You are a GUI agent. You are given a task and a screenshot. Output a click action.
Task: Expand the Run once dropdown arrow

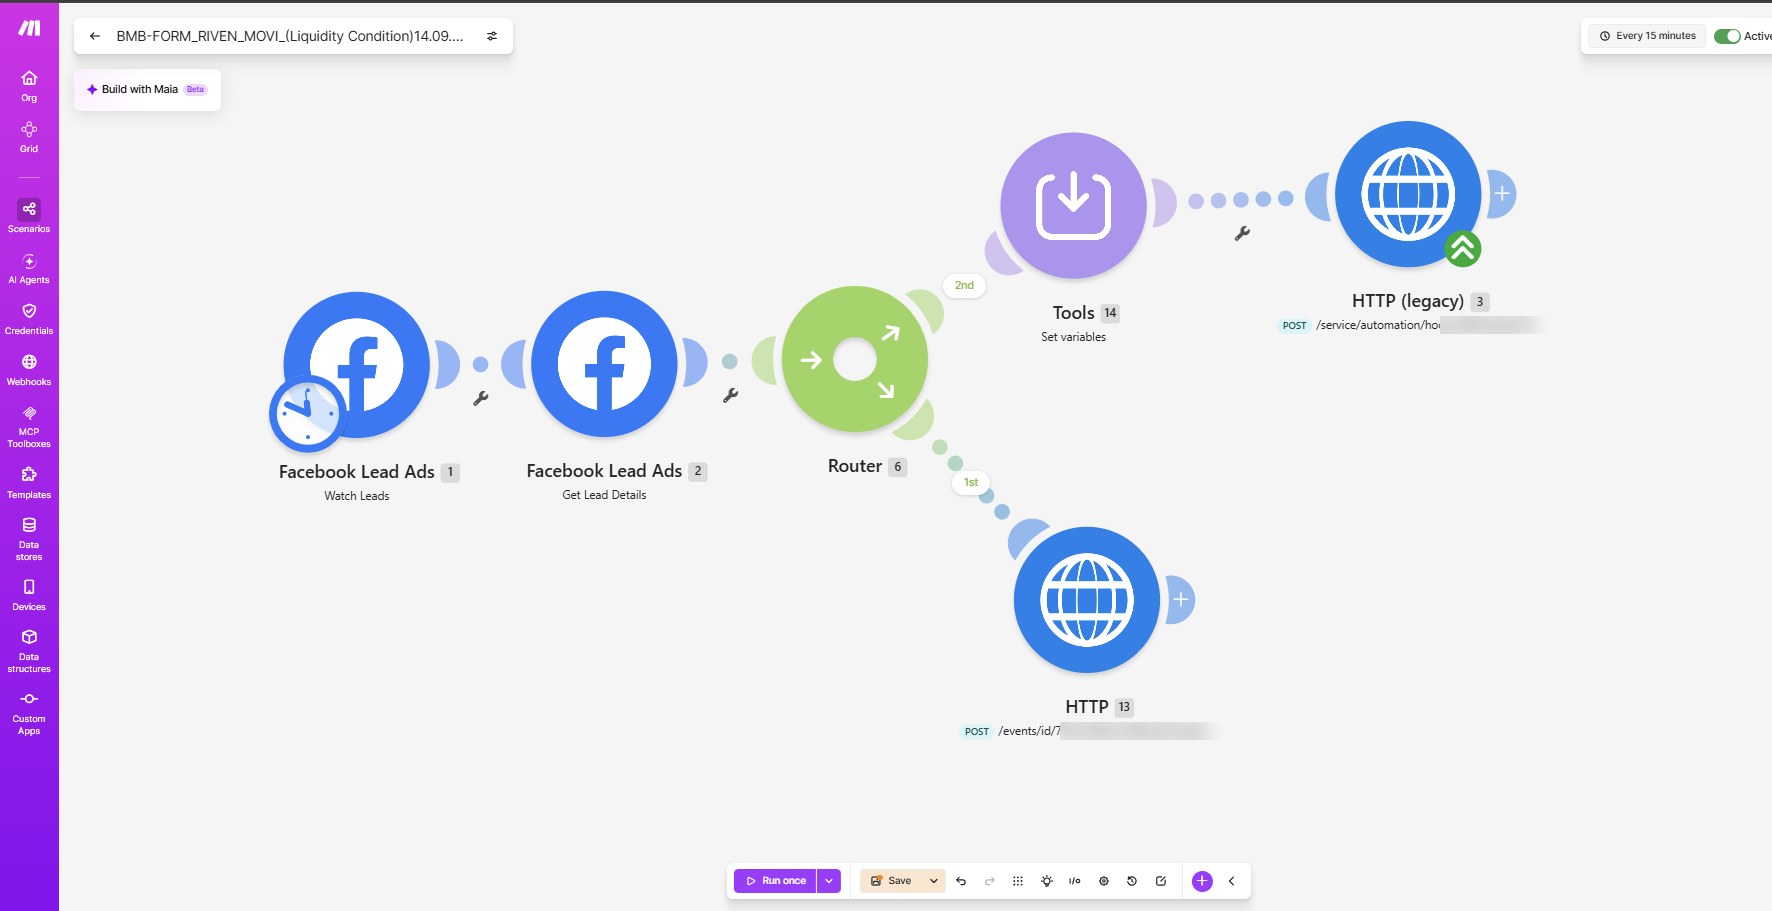pos(829,881)
